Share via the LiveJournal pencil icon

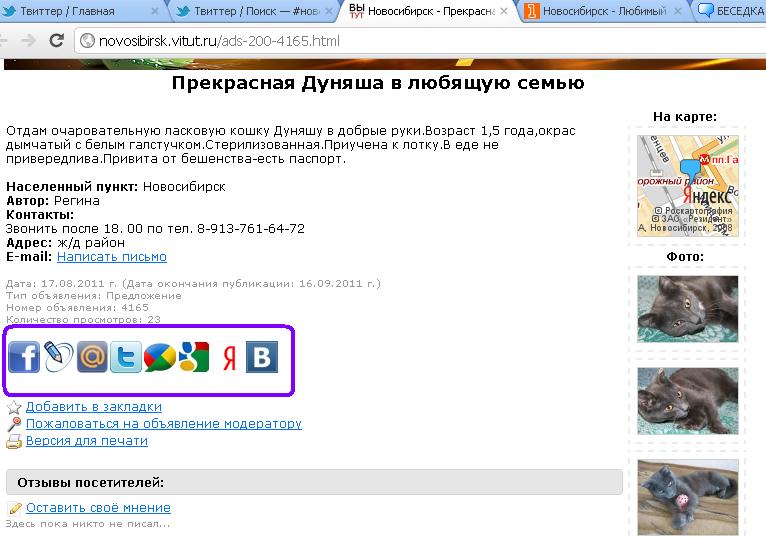click(x=58, y=357)
